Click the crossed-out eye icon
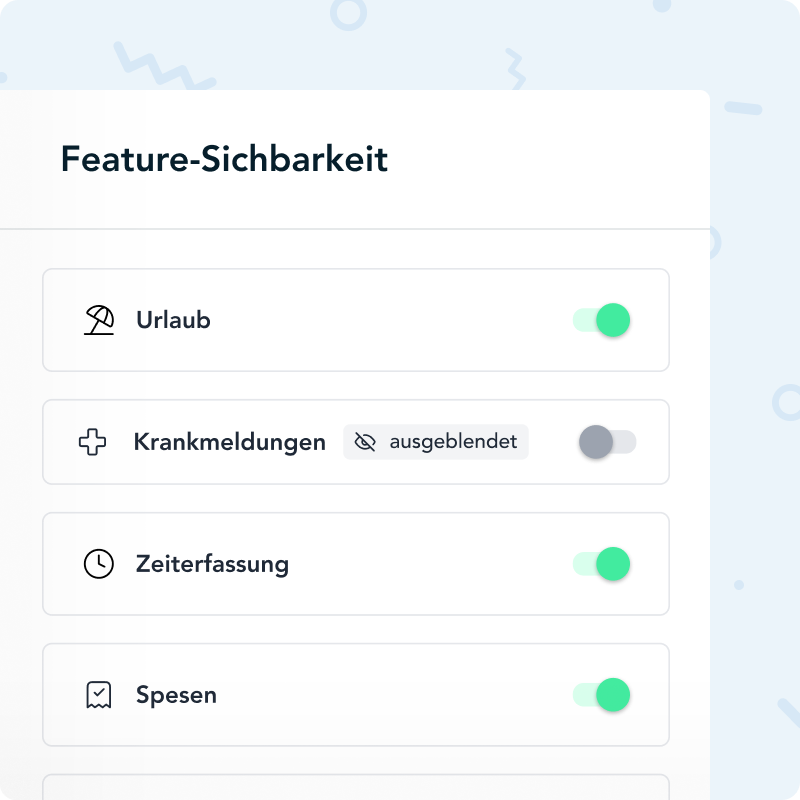The width and height of the screenshot is (800, 800). (365, 442)
